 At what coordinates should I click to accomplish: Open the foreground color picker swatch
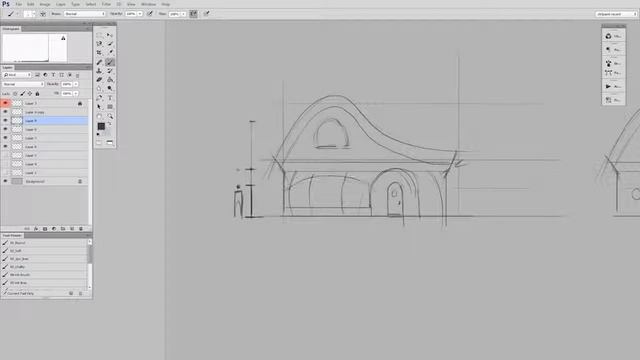click(101, 127)
